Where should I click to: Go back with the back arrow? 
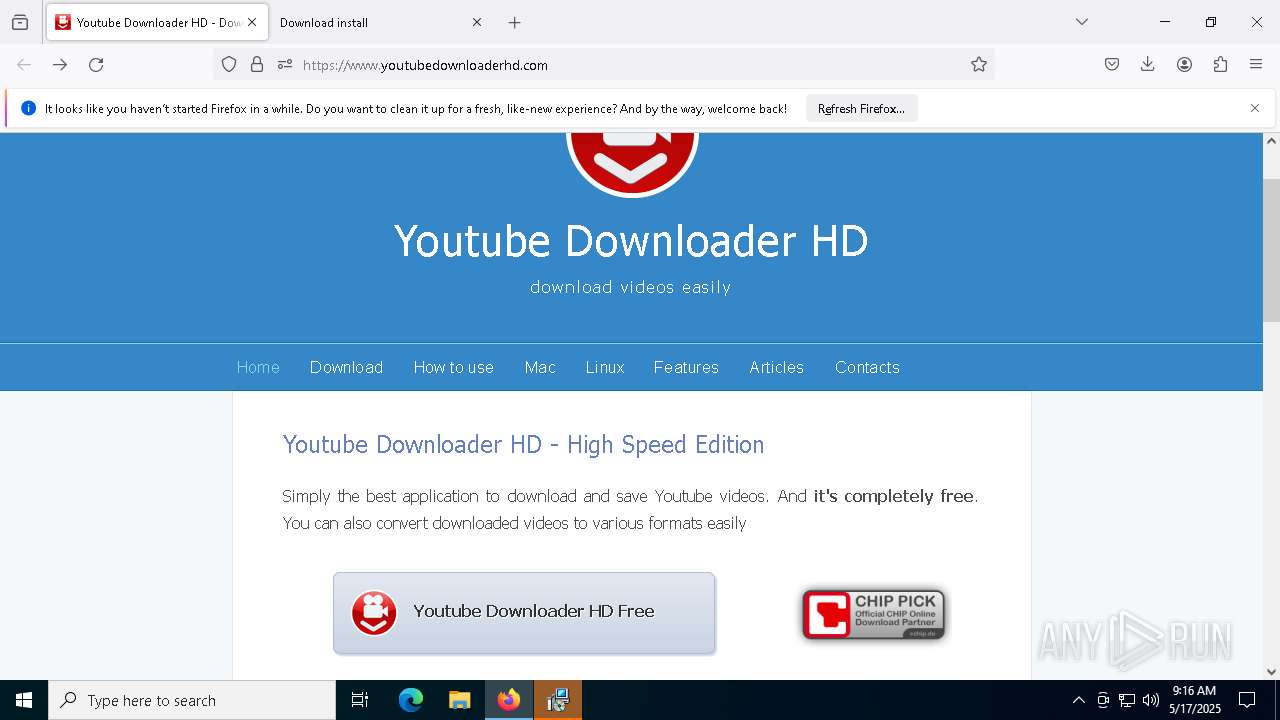pyautogui.click(x=24, y=65)
